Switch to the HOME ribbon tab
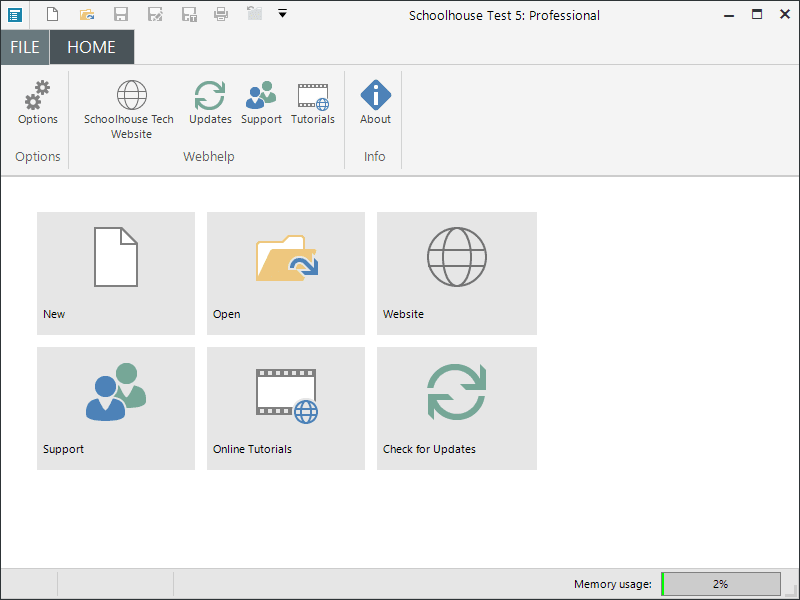This screenshot has width=800, height=600. [x=91, y=47]
